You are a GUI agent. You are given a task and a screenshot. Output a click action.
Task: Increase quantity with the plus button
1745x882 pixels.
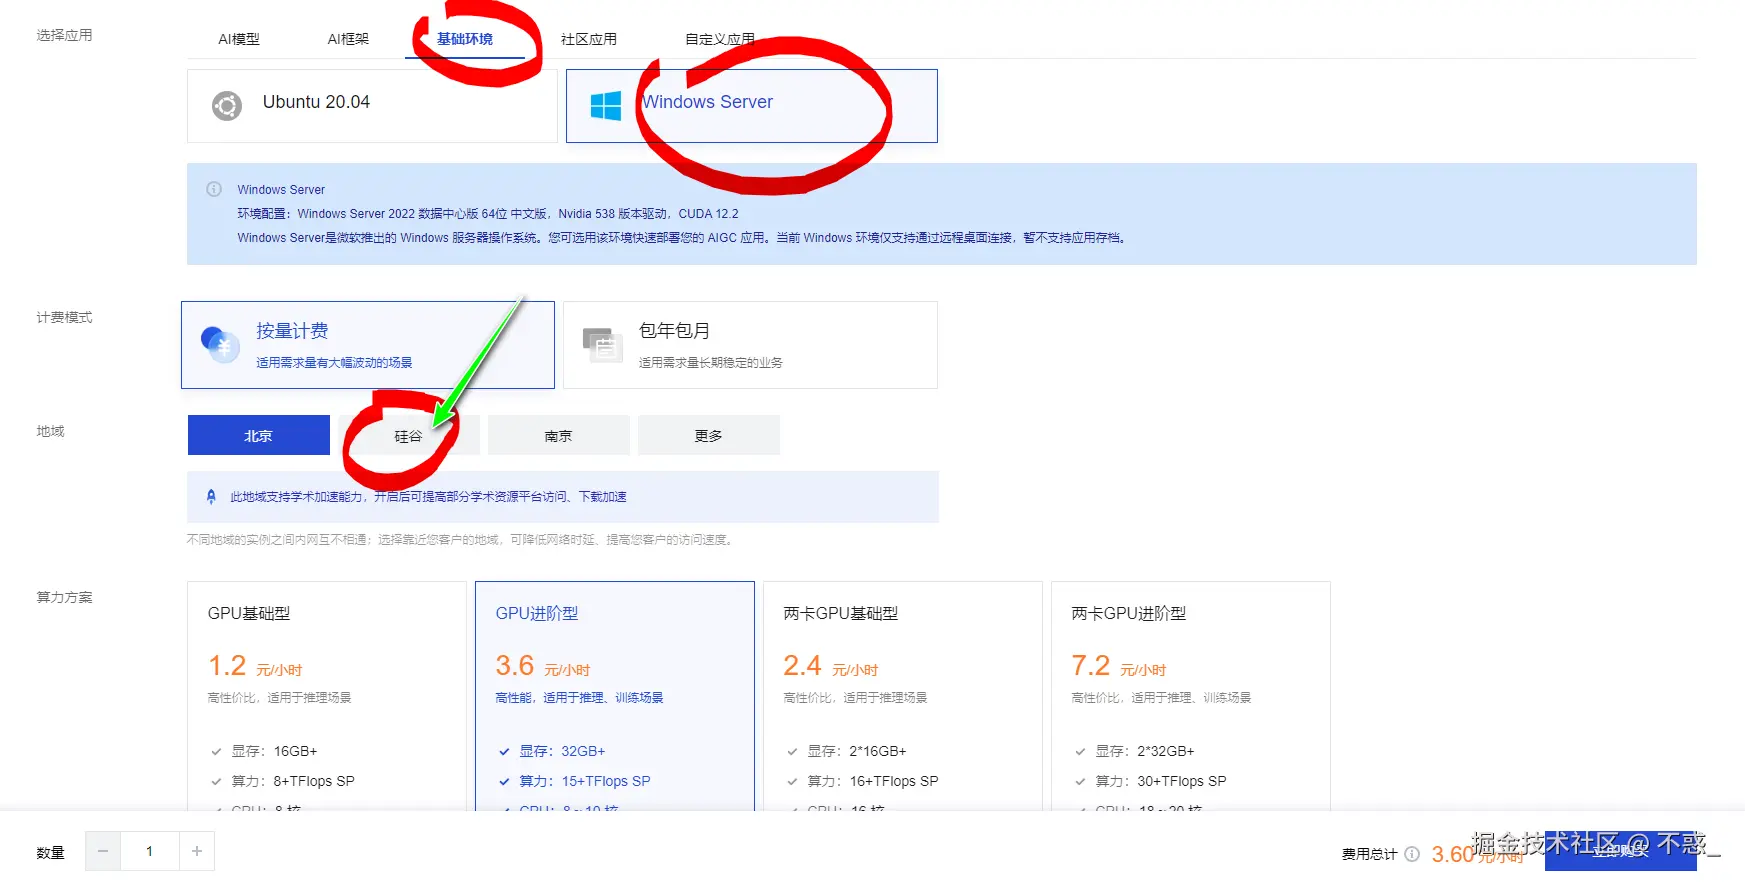(197, 851)
